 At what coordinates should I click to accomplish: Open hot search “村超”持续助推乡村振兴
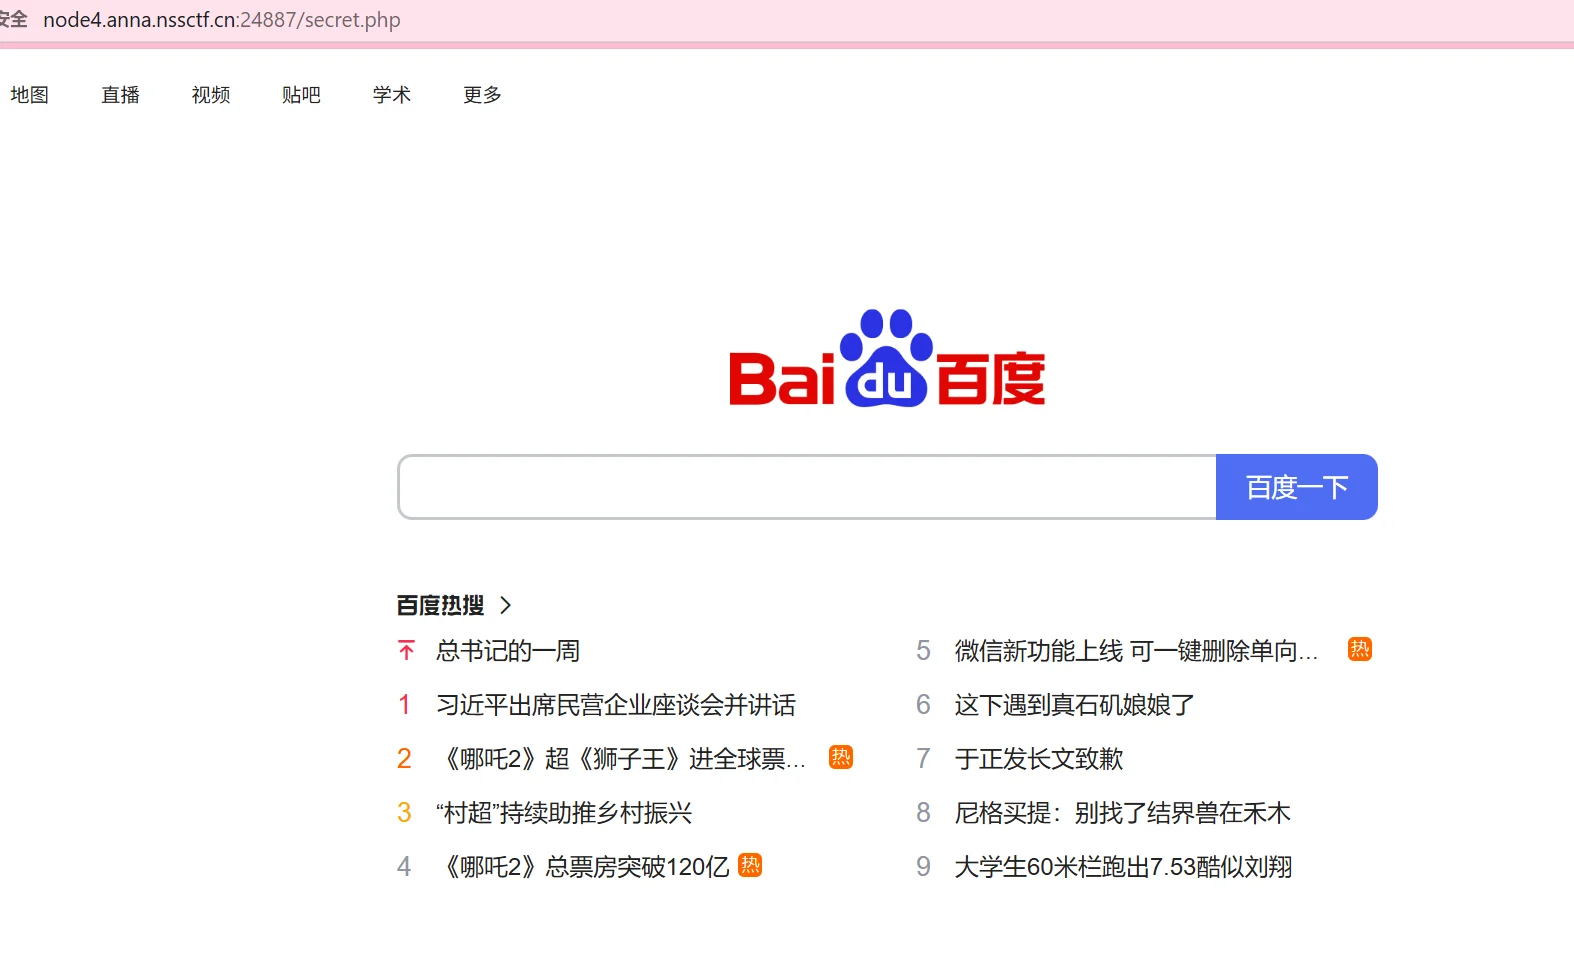coord(564,813)
